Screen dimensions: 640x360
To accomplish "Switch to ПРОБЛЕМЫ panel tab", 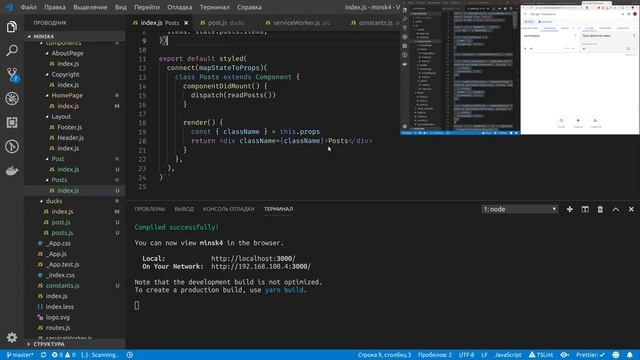I will pos(150,209).
